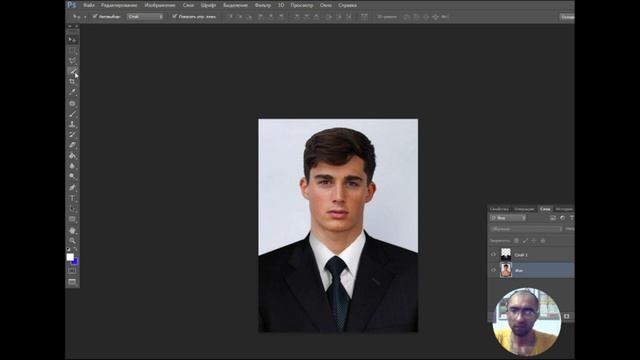Open the layer blend mode dropdown
640x360 pixels.
pyautogui.click(x=526, y=229)
